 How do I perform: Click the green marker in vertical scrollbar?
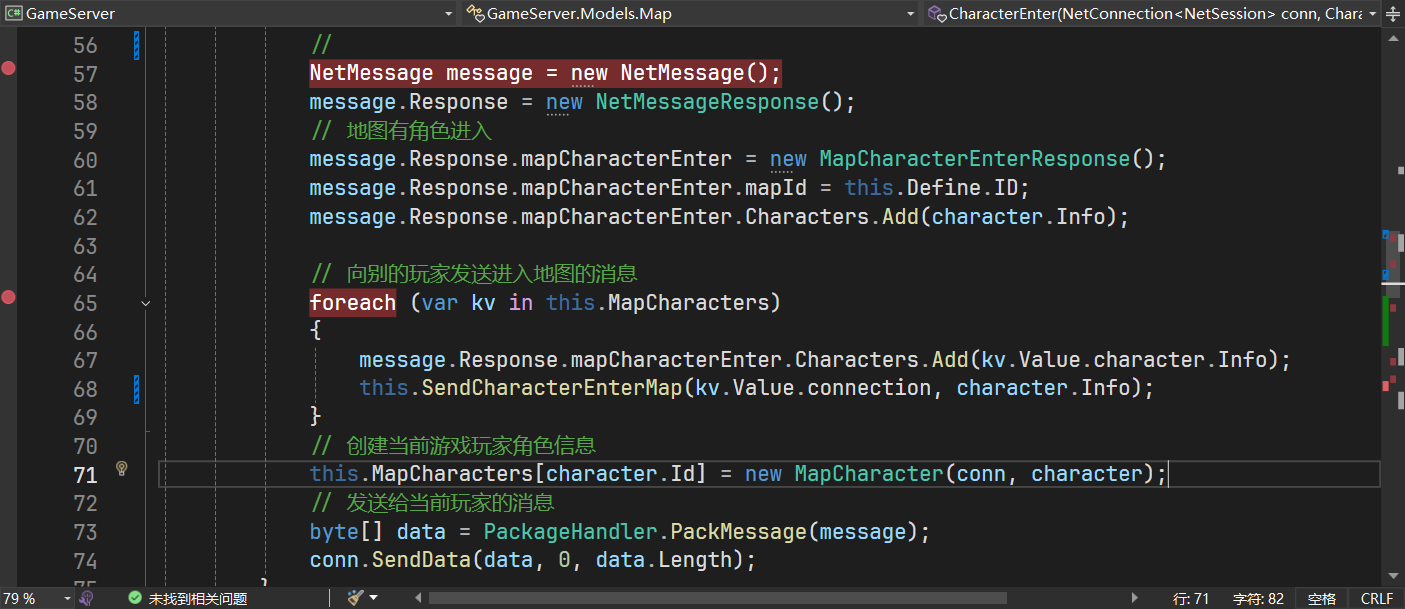1386,320
